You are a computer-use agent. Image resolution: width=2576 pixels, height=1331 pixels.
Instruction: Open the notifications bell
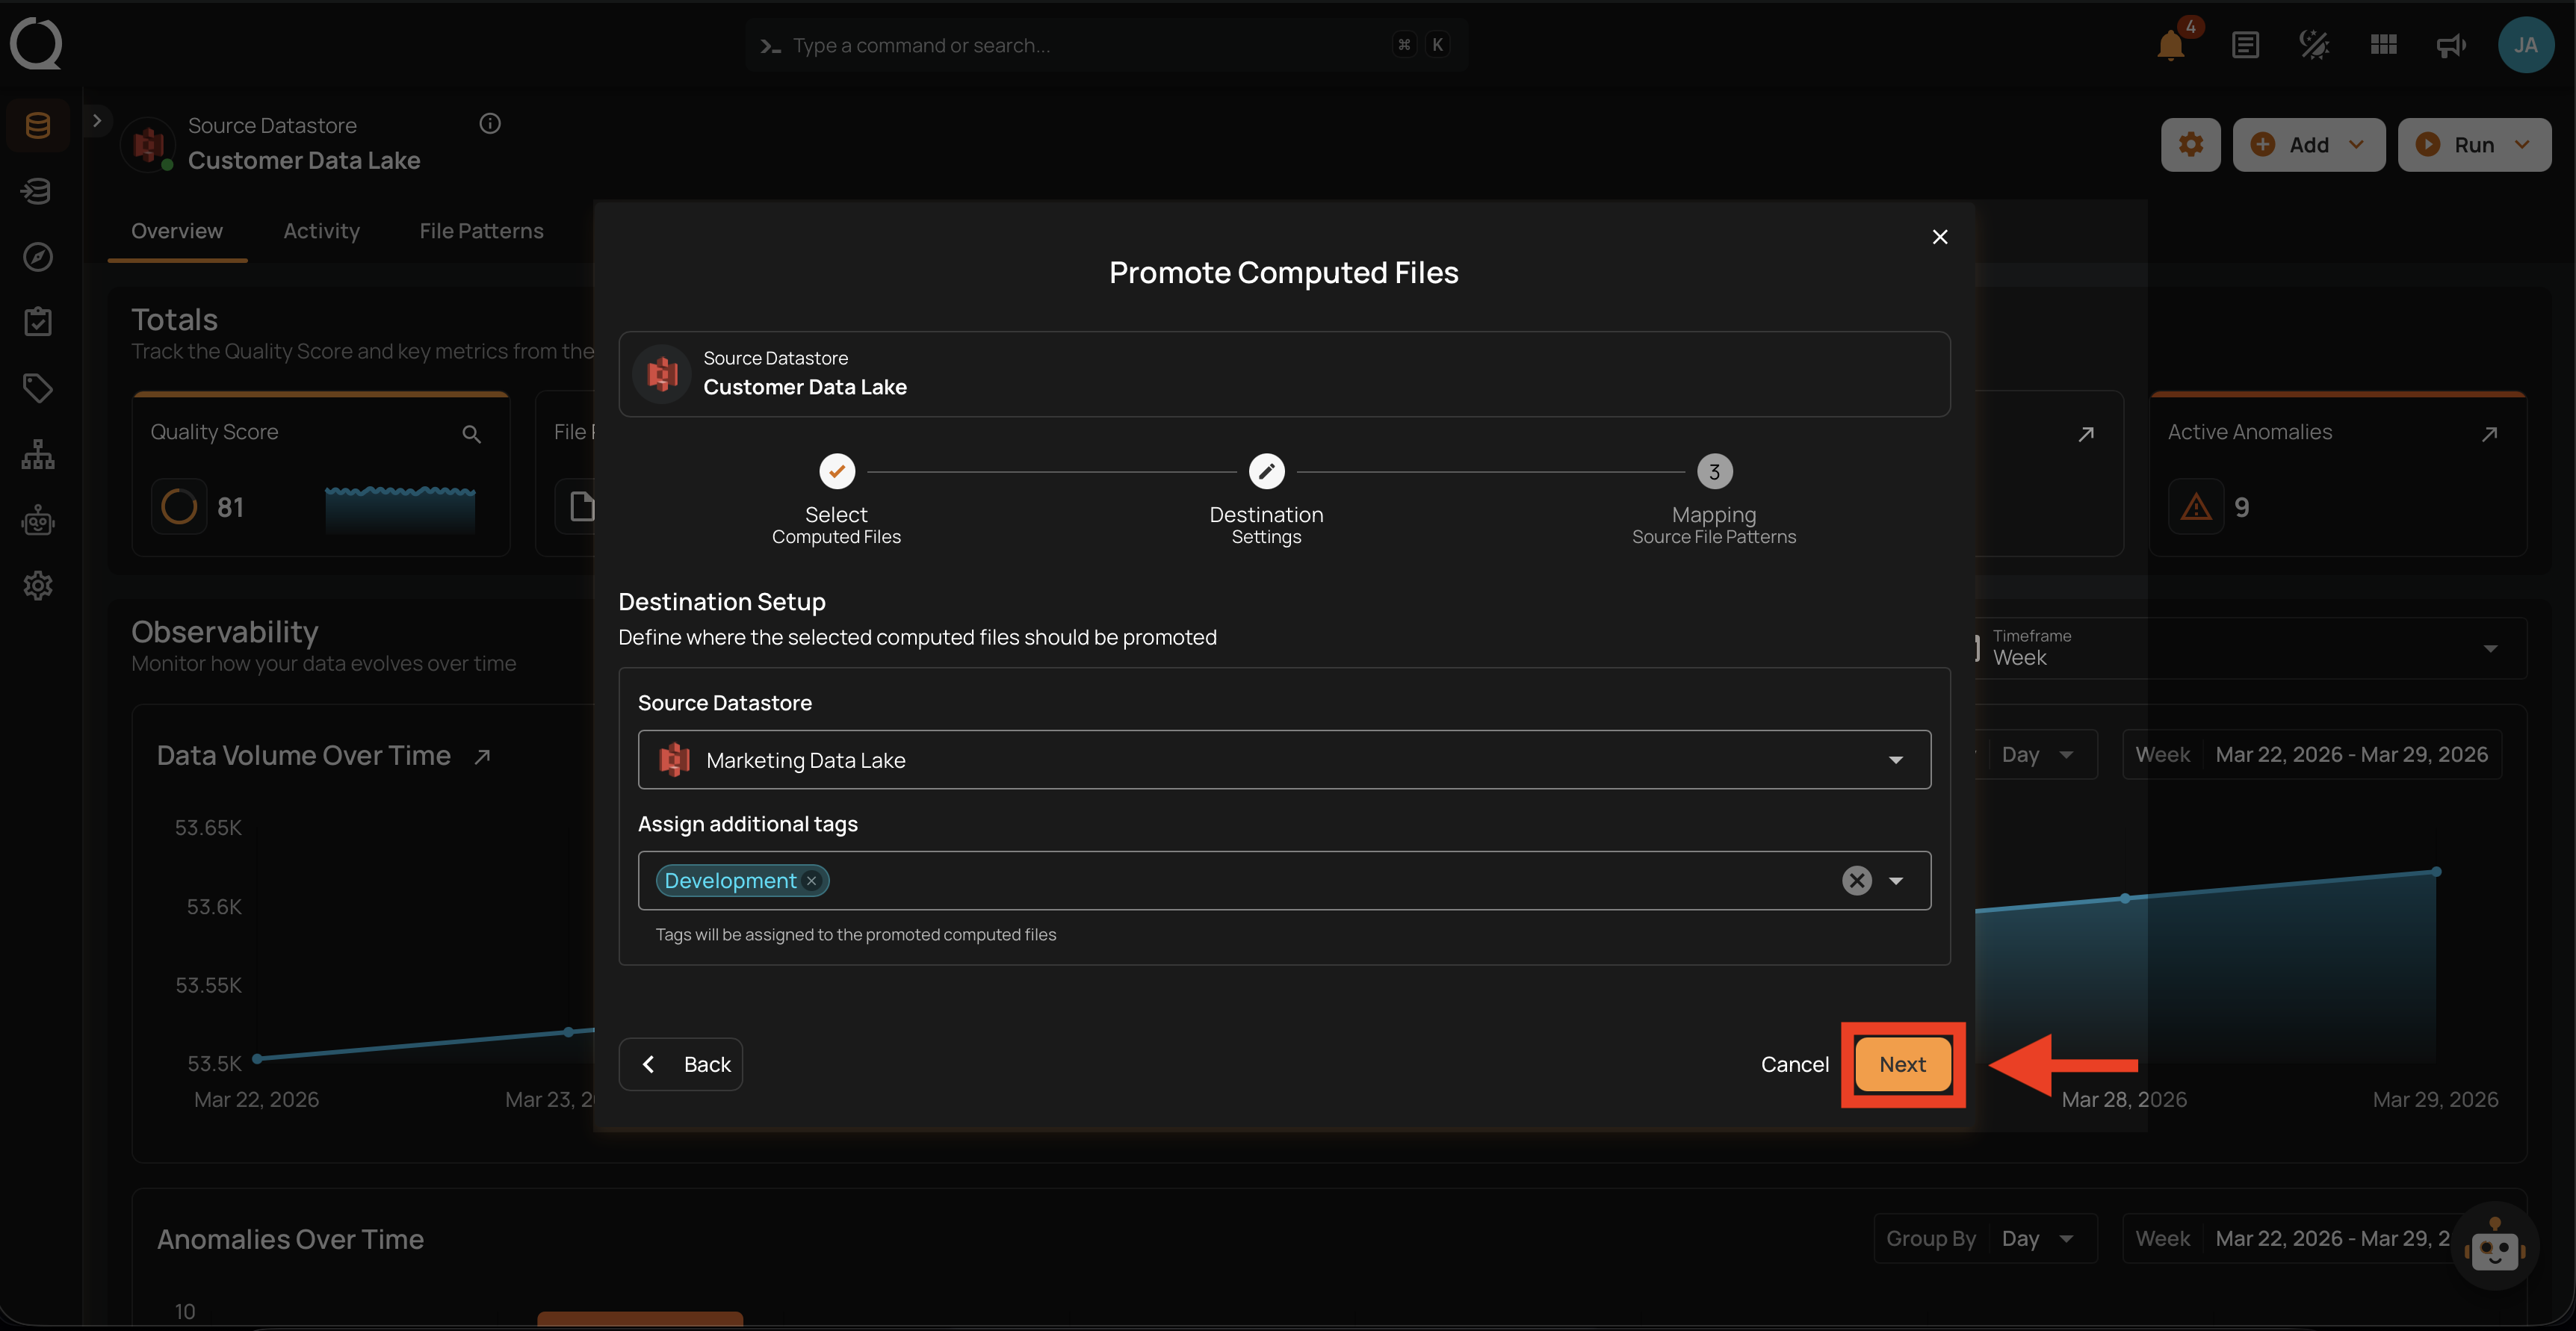point(2171,45)
